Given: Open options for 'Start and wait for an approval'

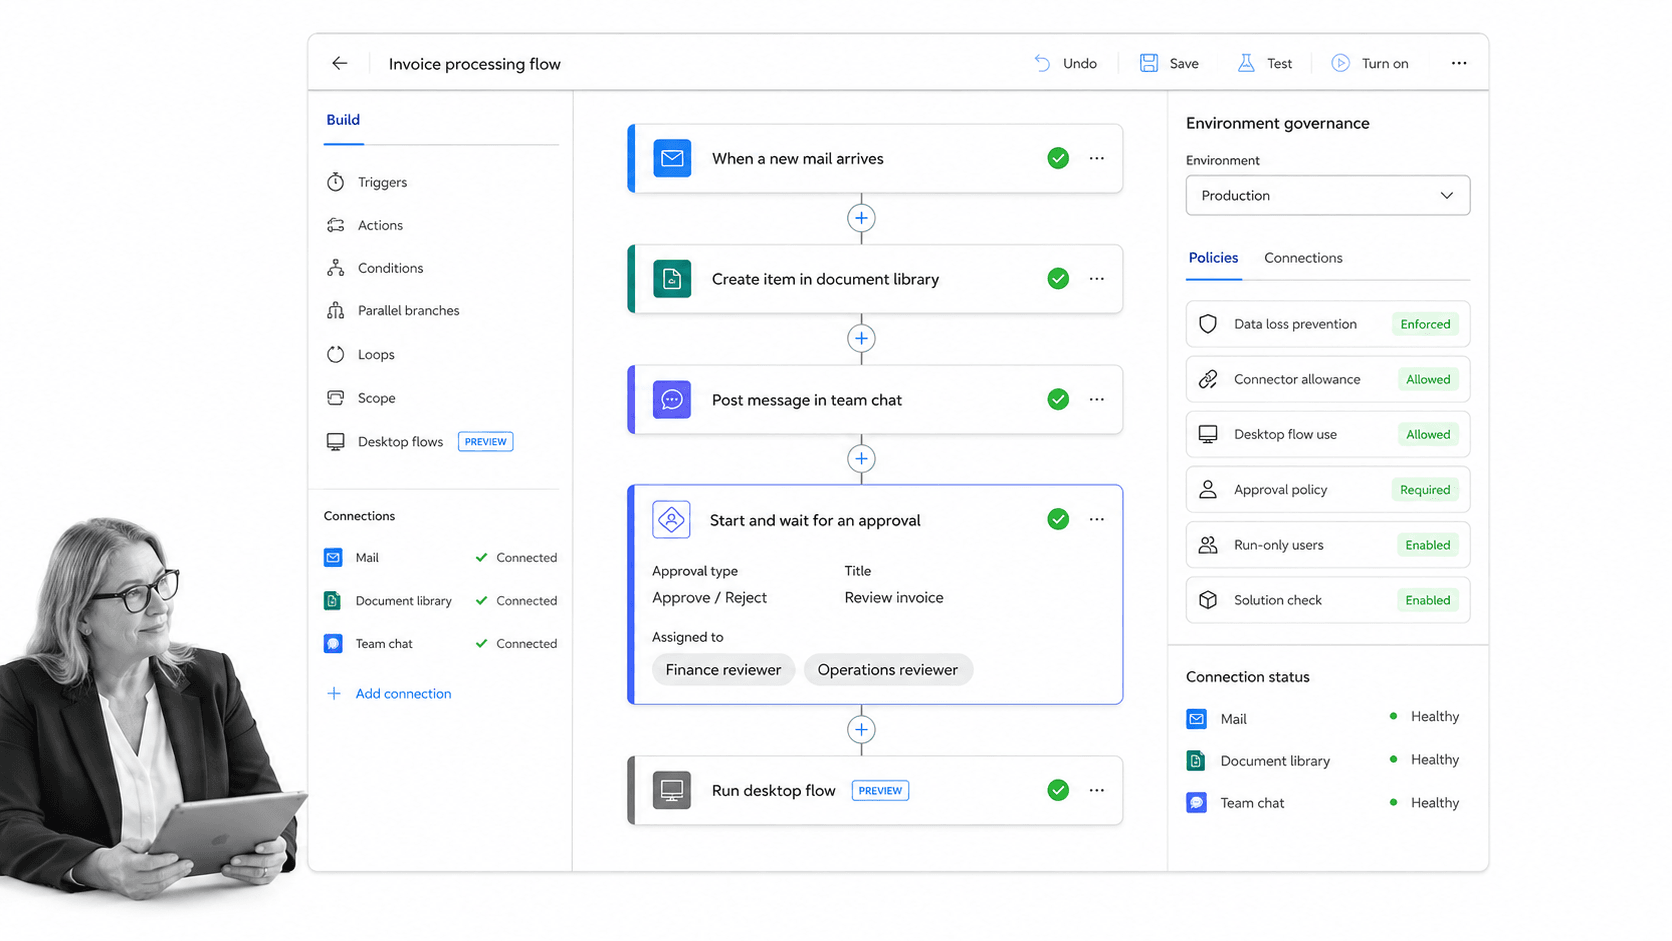Looking at the screenshot, I should point(1097,519).
